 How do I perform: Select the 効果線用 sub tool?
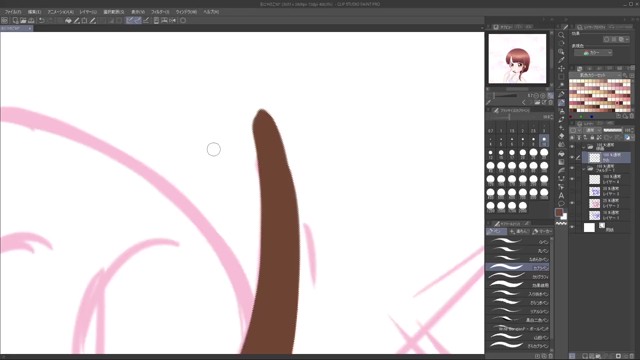coord(518,285)
